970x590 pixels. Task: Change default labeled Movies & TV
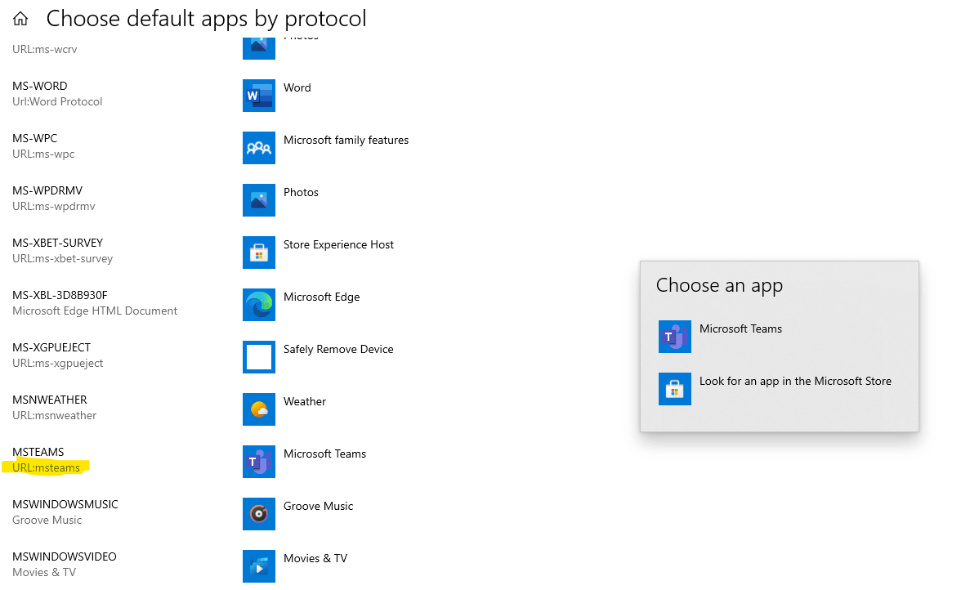tap(315, 558)
